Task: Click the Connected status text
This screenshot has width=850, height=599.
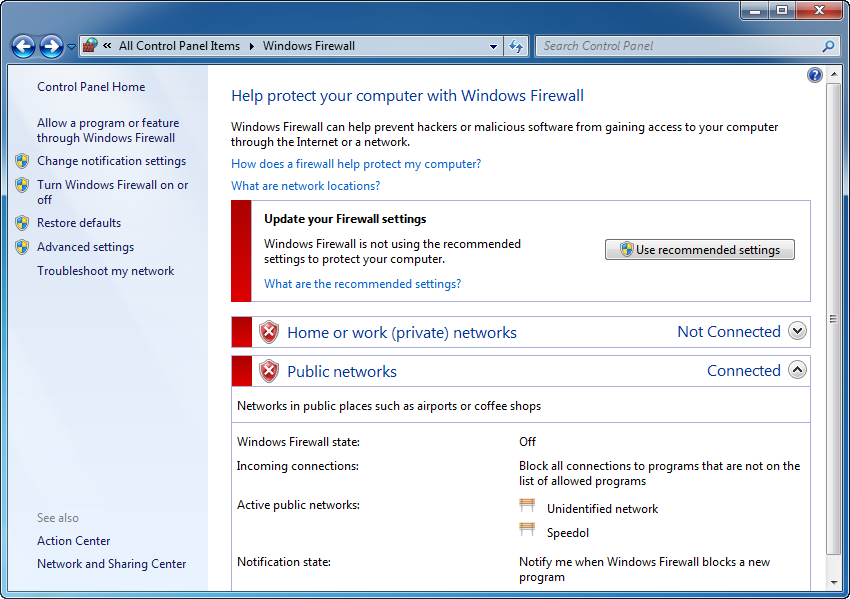Action: pos(743,370)
